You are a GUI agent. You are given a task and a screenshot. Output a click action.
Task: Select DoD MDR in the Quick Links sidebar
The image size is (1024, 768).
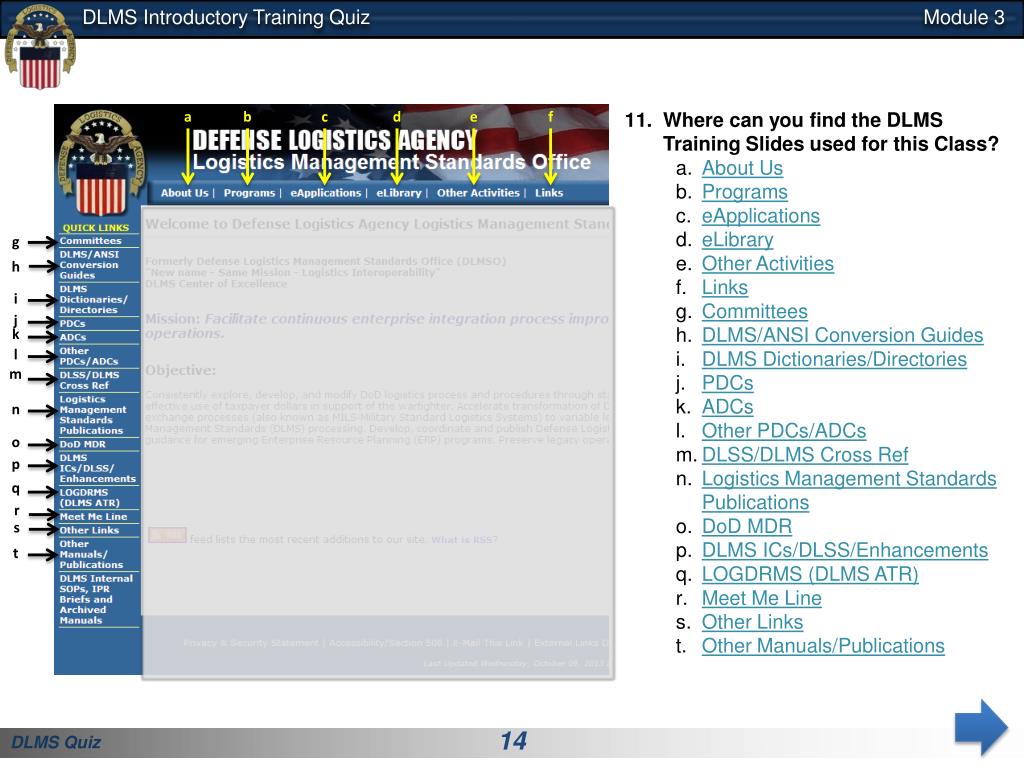coord(82,444)
